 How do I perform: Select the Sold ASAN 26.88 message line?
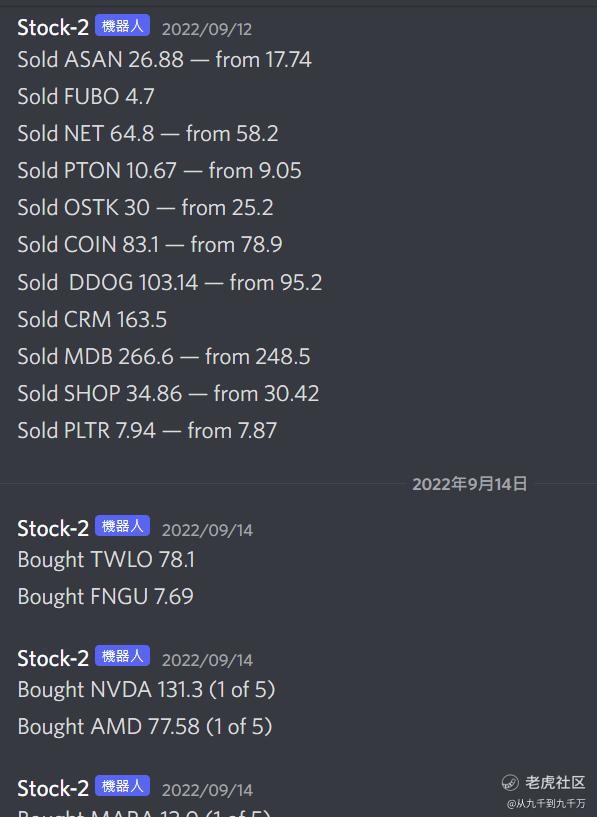click(165, 59)
